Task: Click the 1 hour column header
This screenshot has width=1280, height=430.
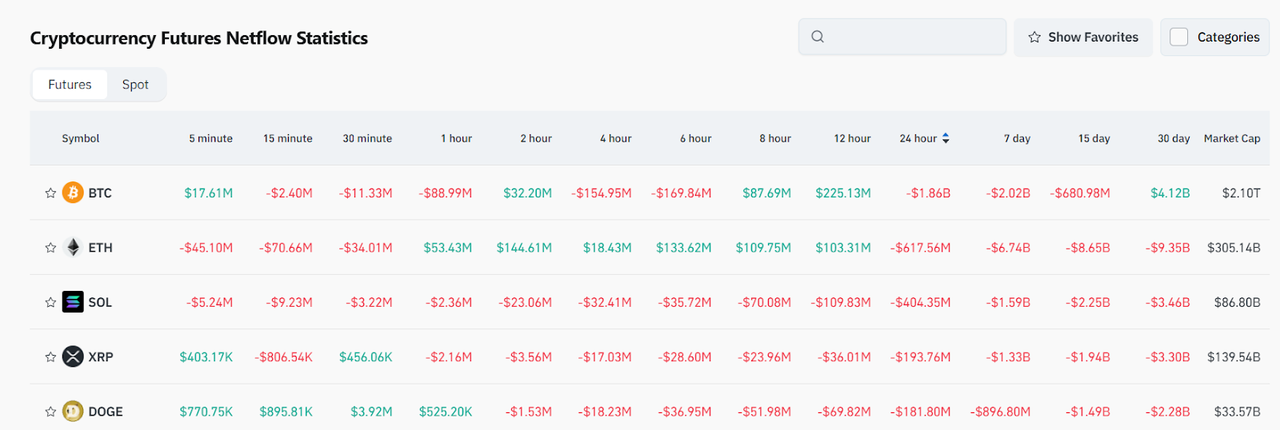Action: pyautogui.click(x=456, y=138)
